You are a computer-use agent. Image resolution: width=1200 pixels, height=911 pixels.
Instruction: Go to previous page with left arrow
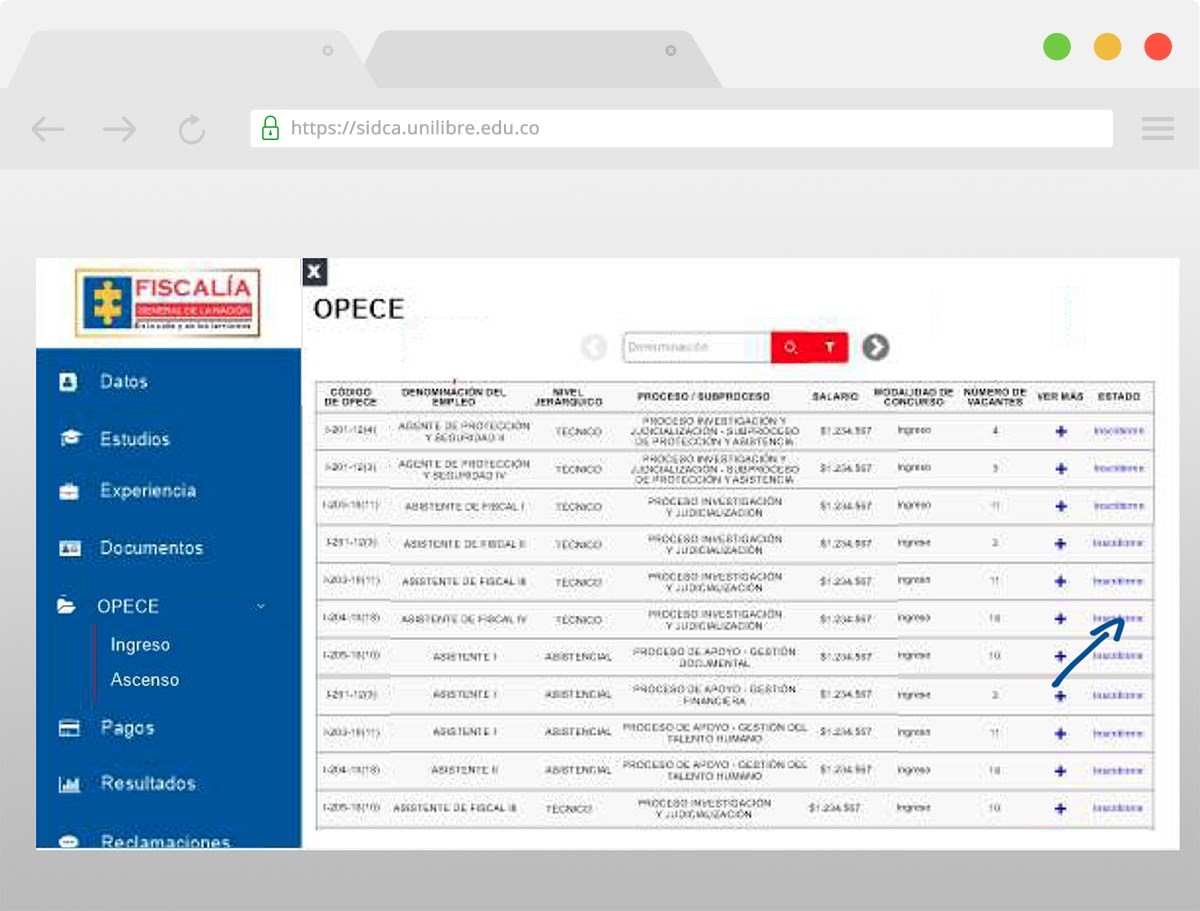(594, 347)
